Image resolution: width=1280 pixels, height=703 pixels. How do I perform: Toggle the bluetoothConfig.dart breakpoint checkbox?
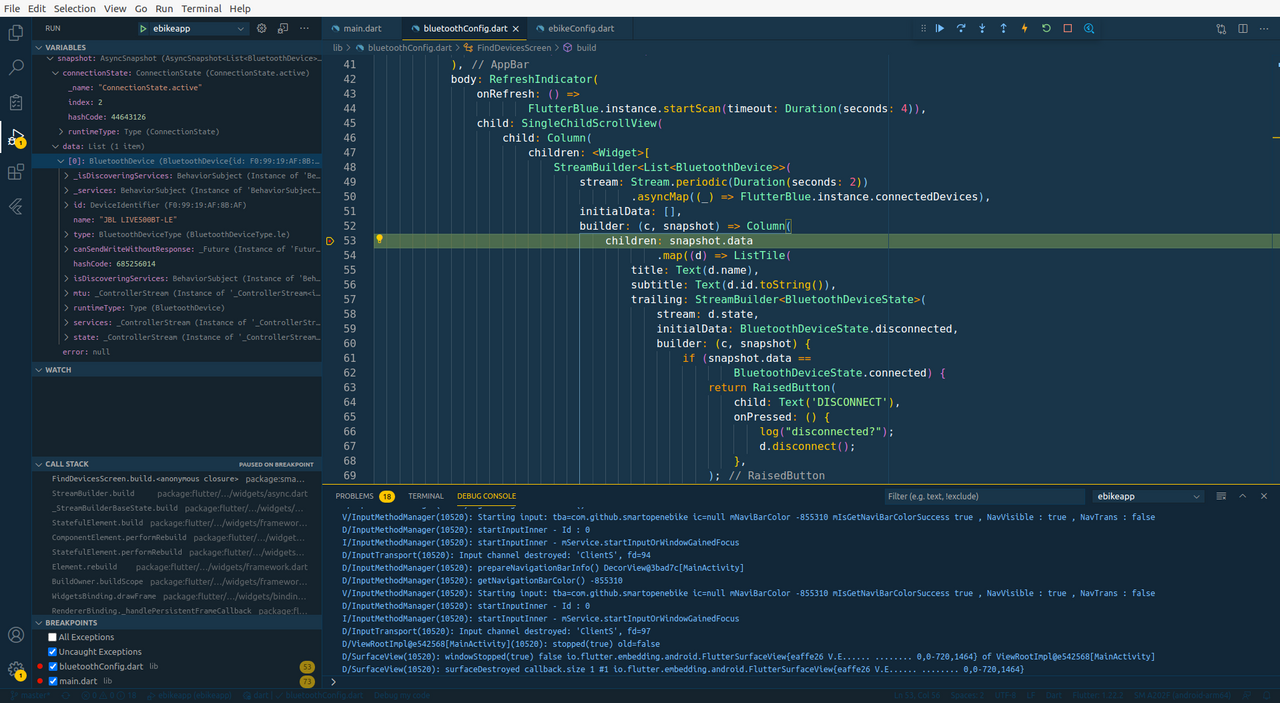53,666
